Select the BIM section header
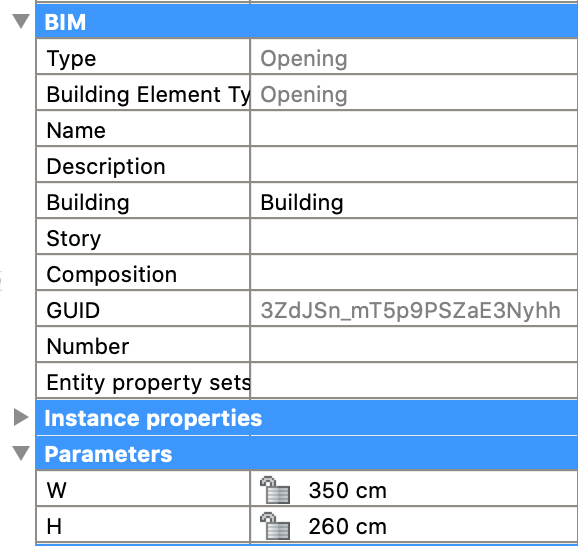578x546 pixels. pyautogui.click(x=307, y=21)
